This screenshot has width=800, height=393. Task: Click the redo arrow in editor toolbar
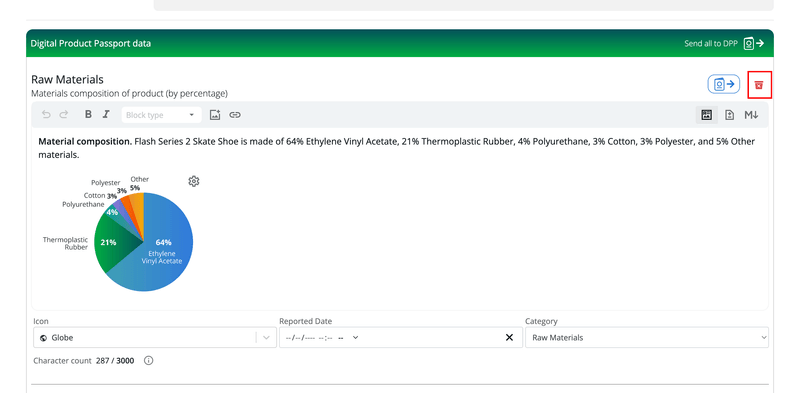tap(64, 115)
